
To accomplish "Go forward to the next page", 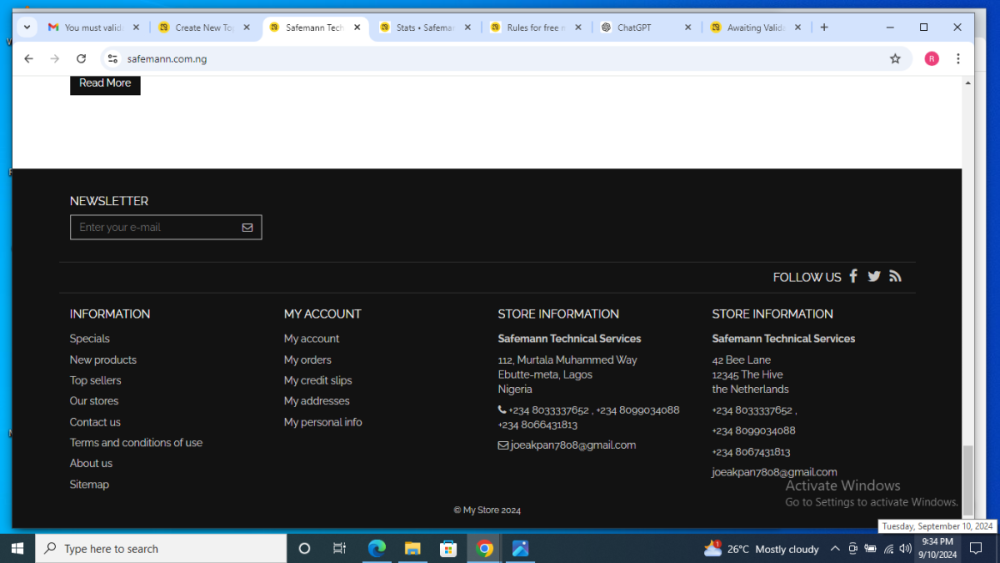I will (55, 59).
